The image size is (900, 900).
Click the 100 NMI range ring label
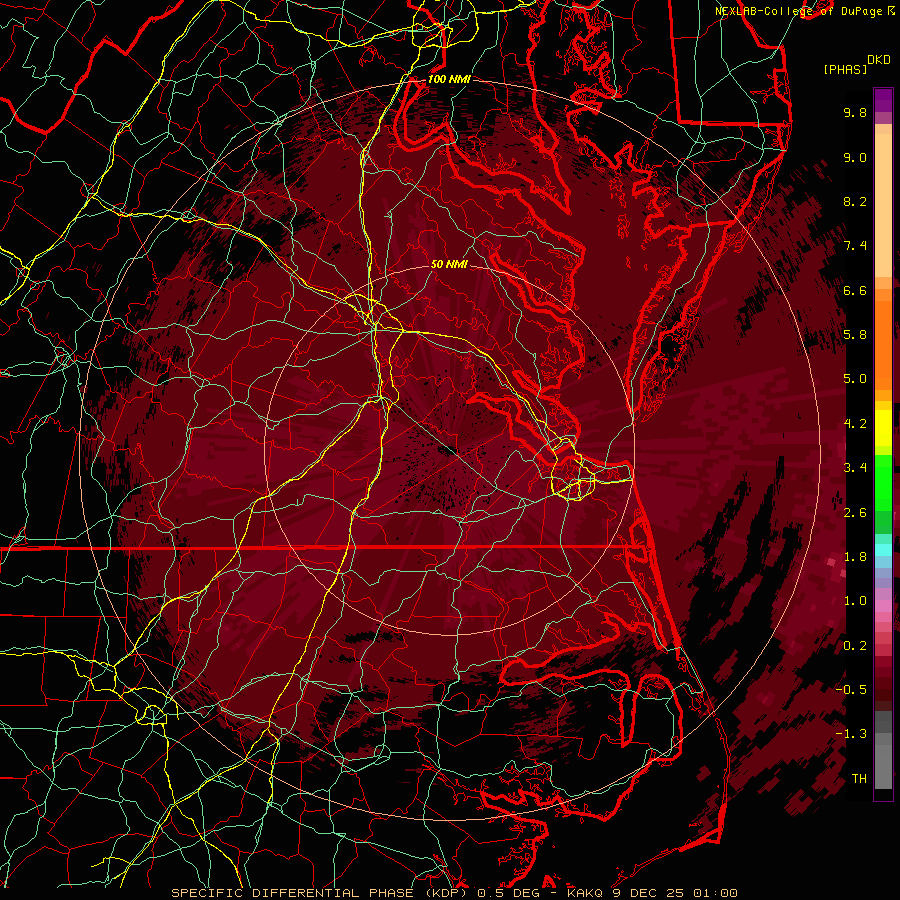[x=449, y=79]
